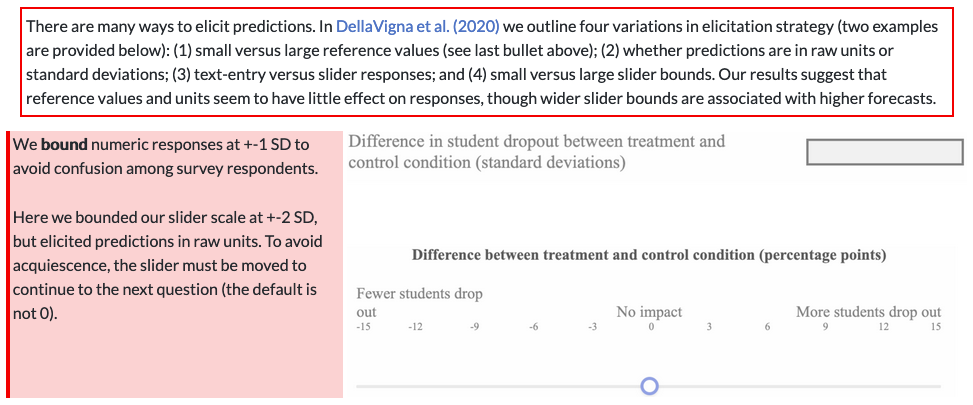Screen dimensions: 973x405
Task: Click the -15 tick label on slider scale
Action: click(363, 327)
